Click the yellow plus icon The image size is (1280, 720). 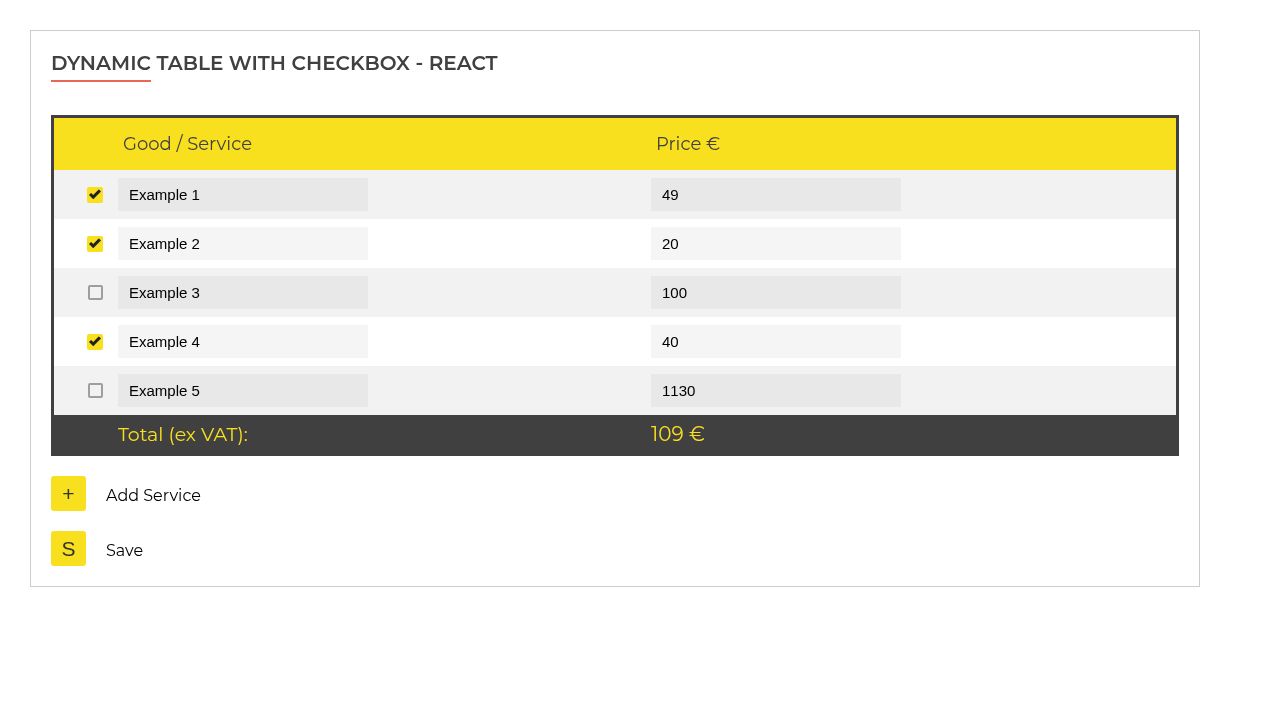[68, 493]
